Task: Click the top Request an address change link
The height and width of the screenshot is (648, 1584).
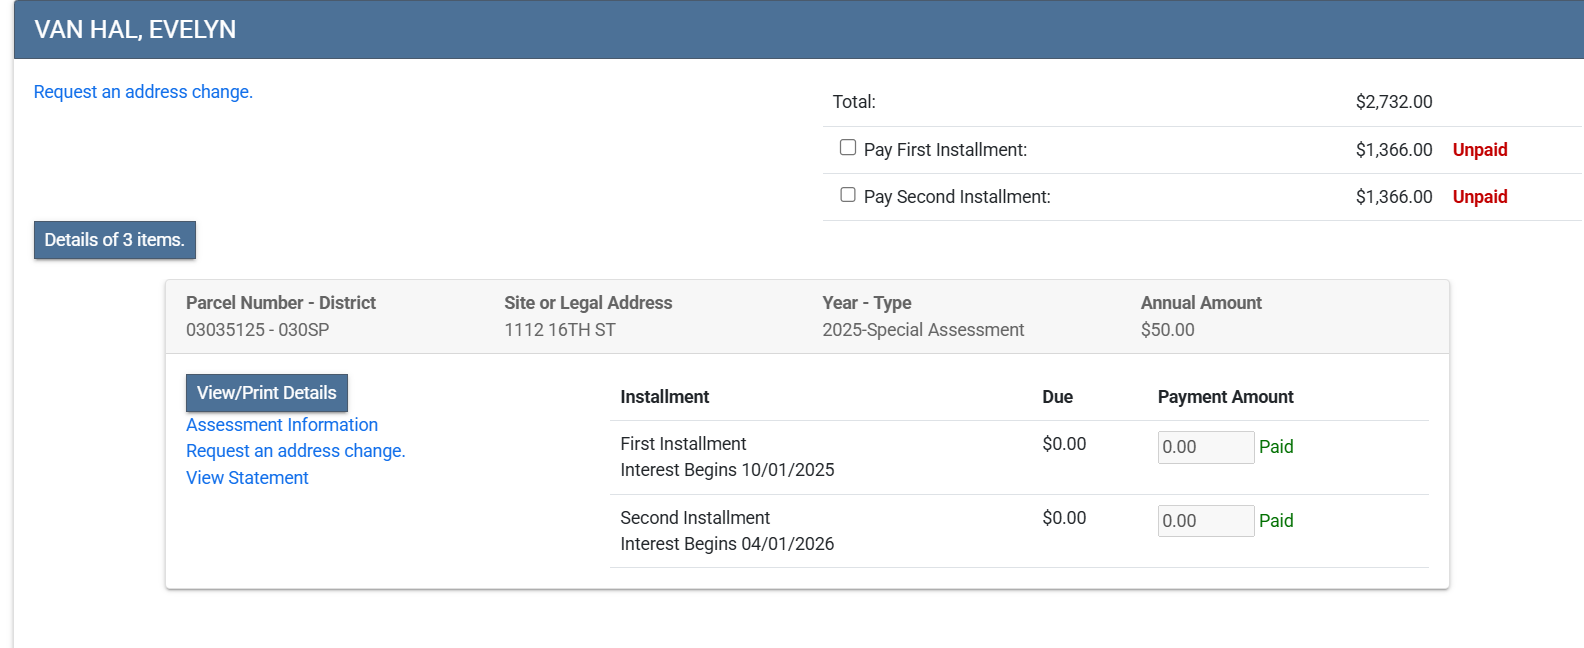Action: [143, 92]
